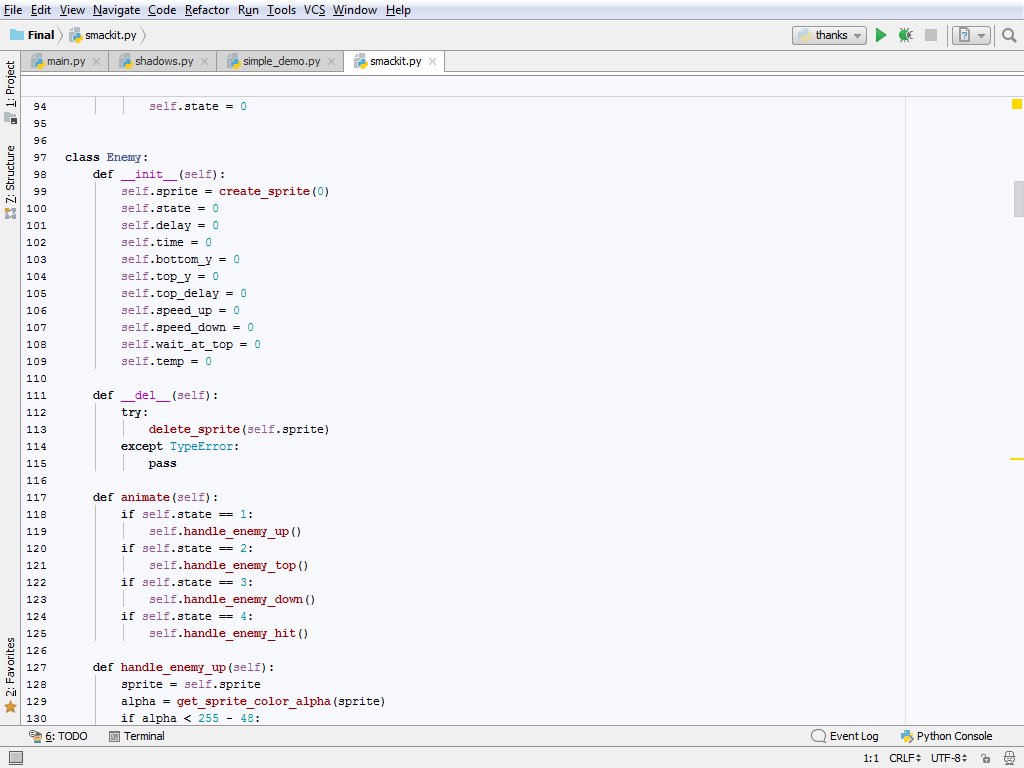Click the lock read-only status icon
The height and width of the screenshot is (768, 1024).
pos(985,758)
